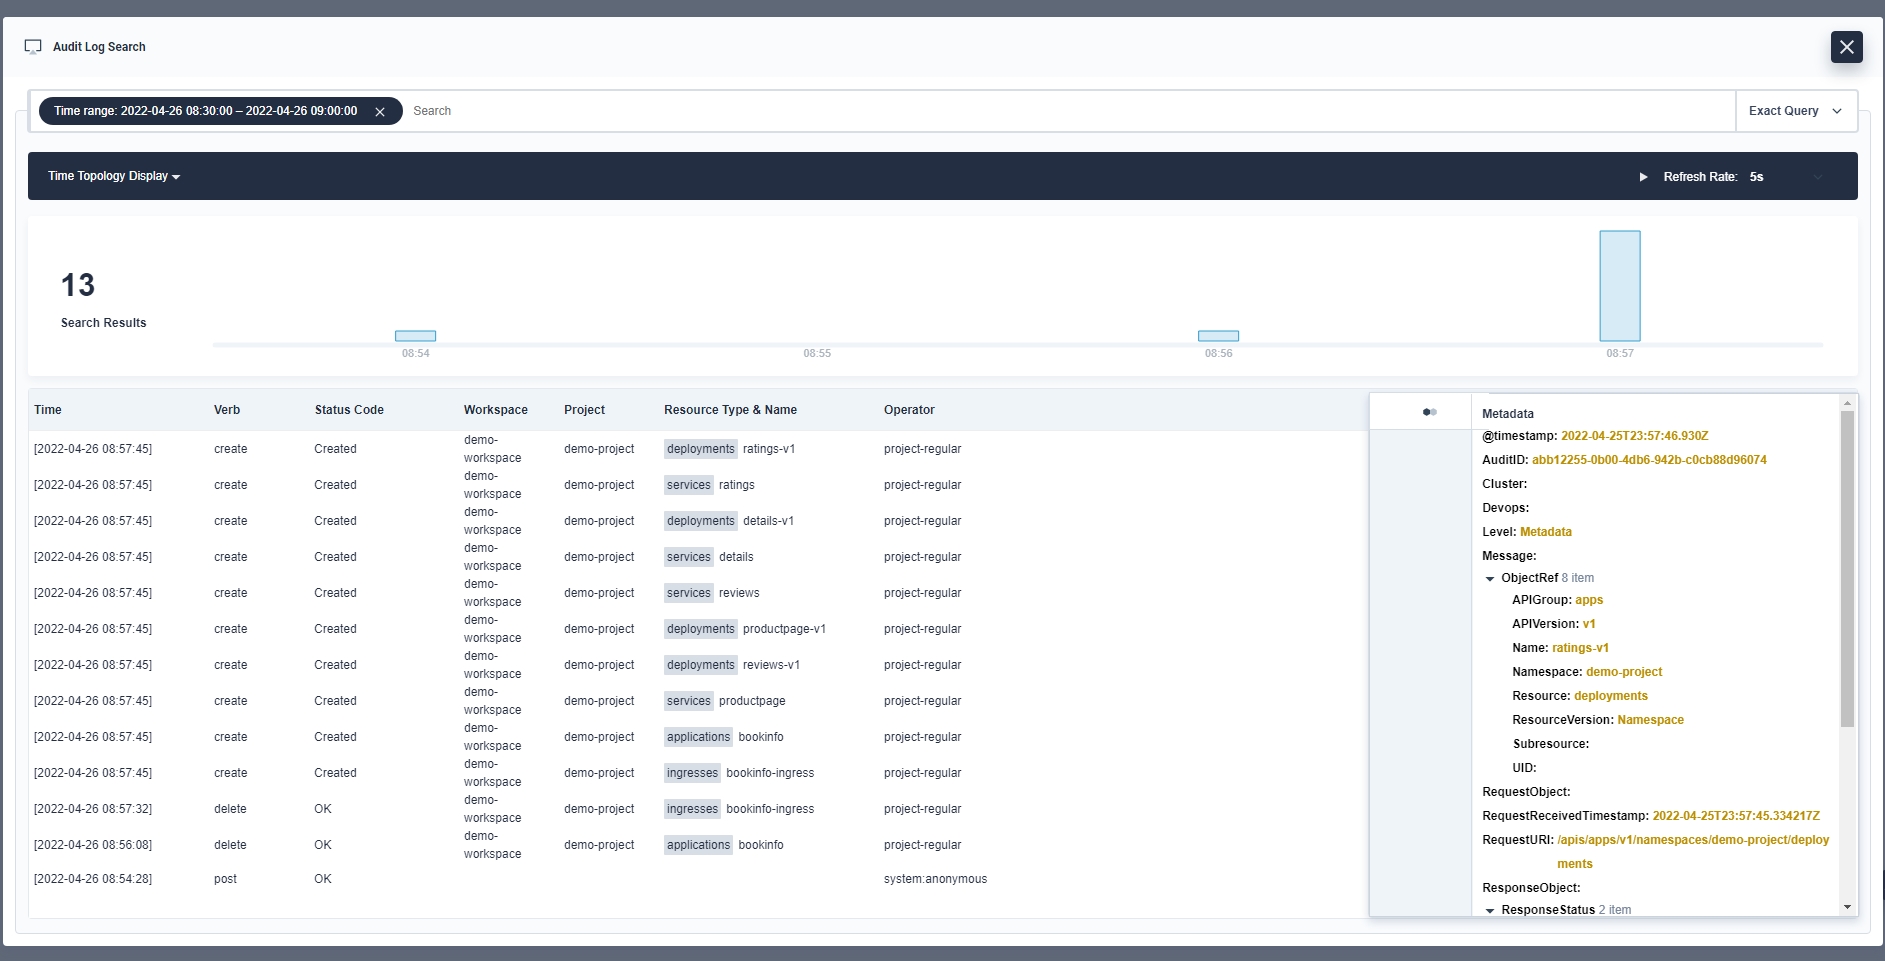Click in the Search input field
The height and width of the screenshot is (961, 1885).
1070,111
